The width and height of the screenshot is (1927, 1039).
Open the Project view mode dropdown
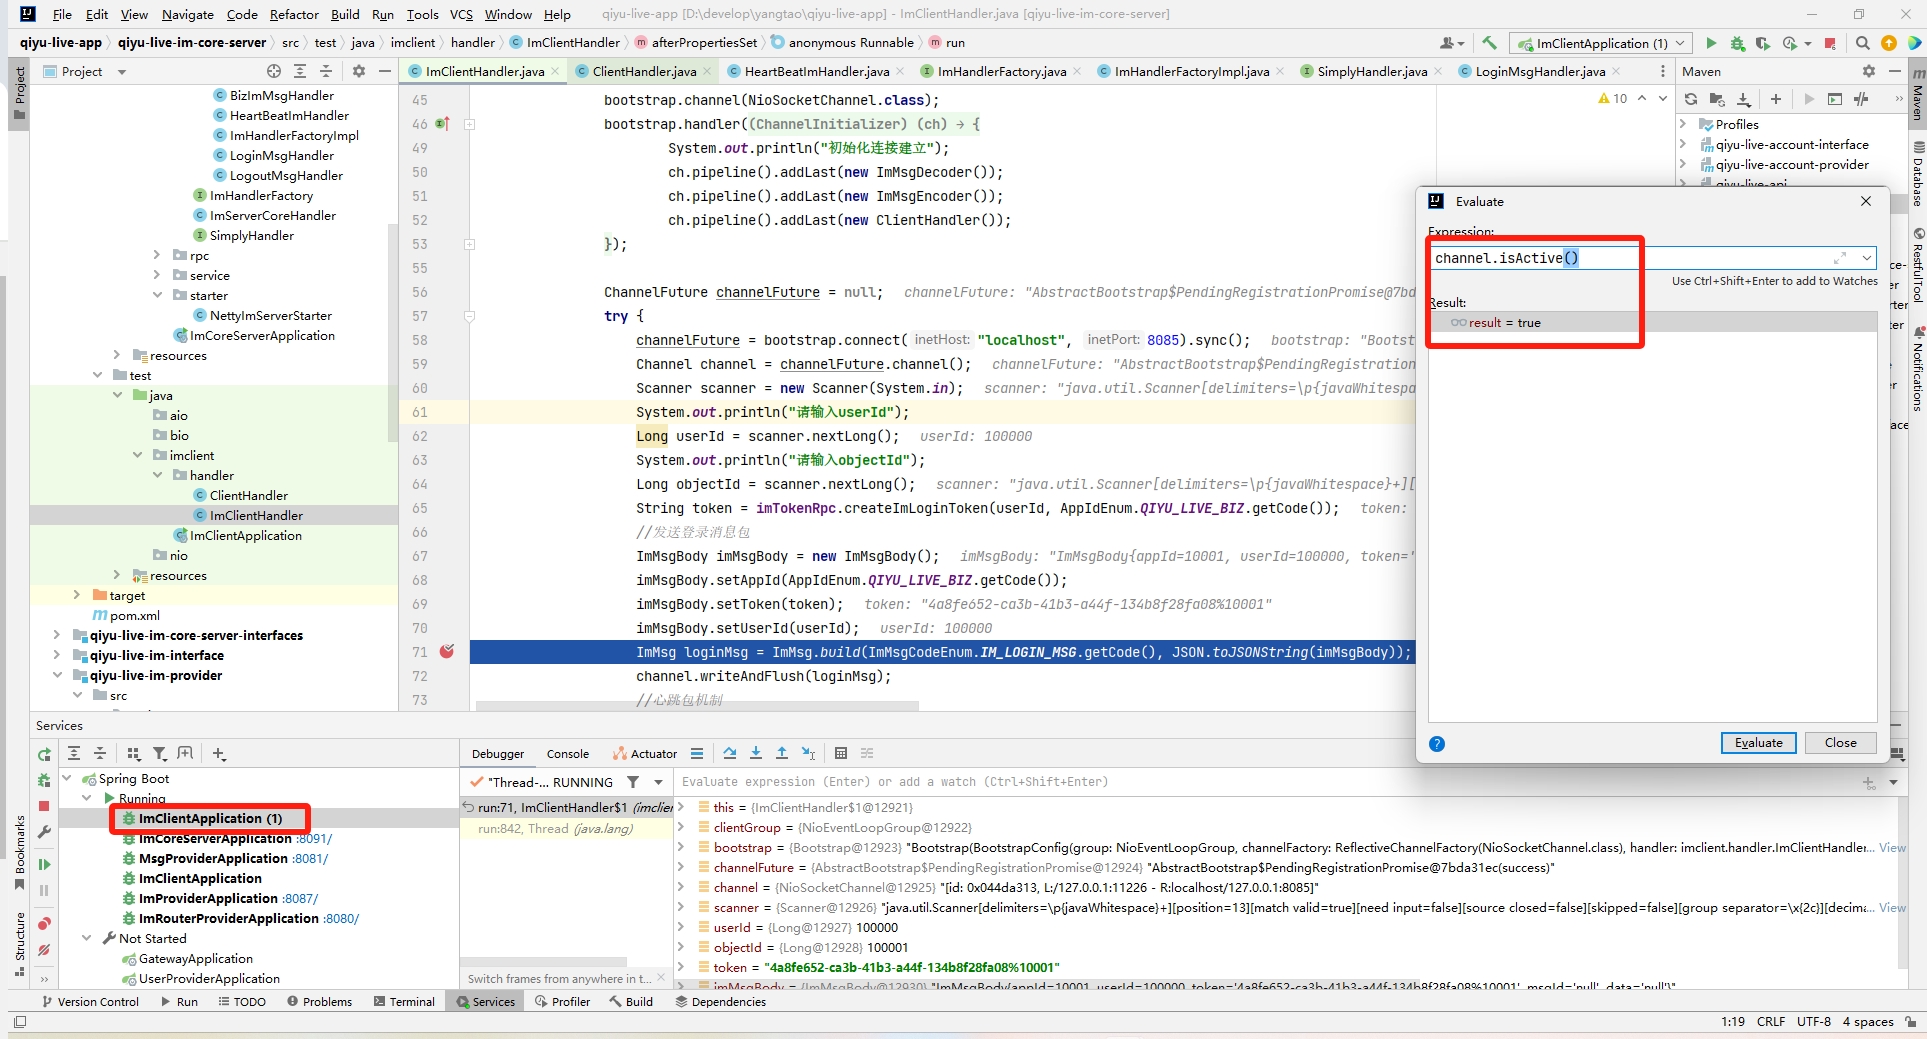point(122,72)
